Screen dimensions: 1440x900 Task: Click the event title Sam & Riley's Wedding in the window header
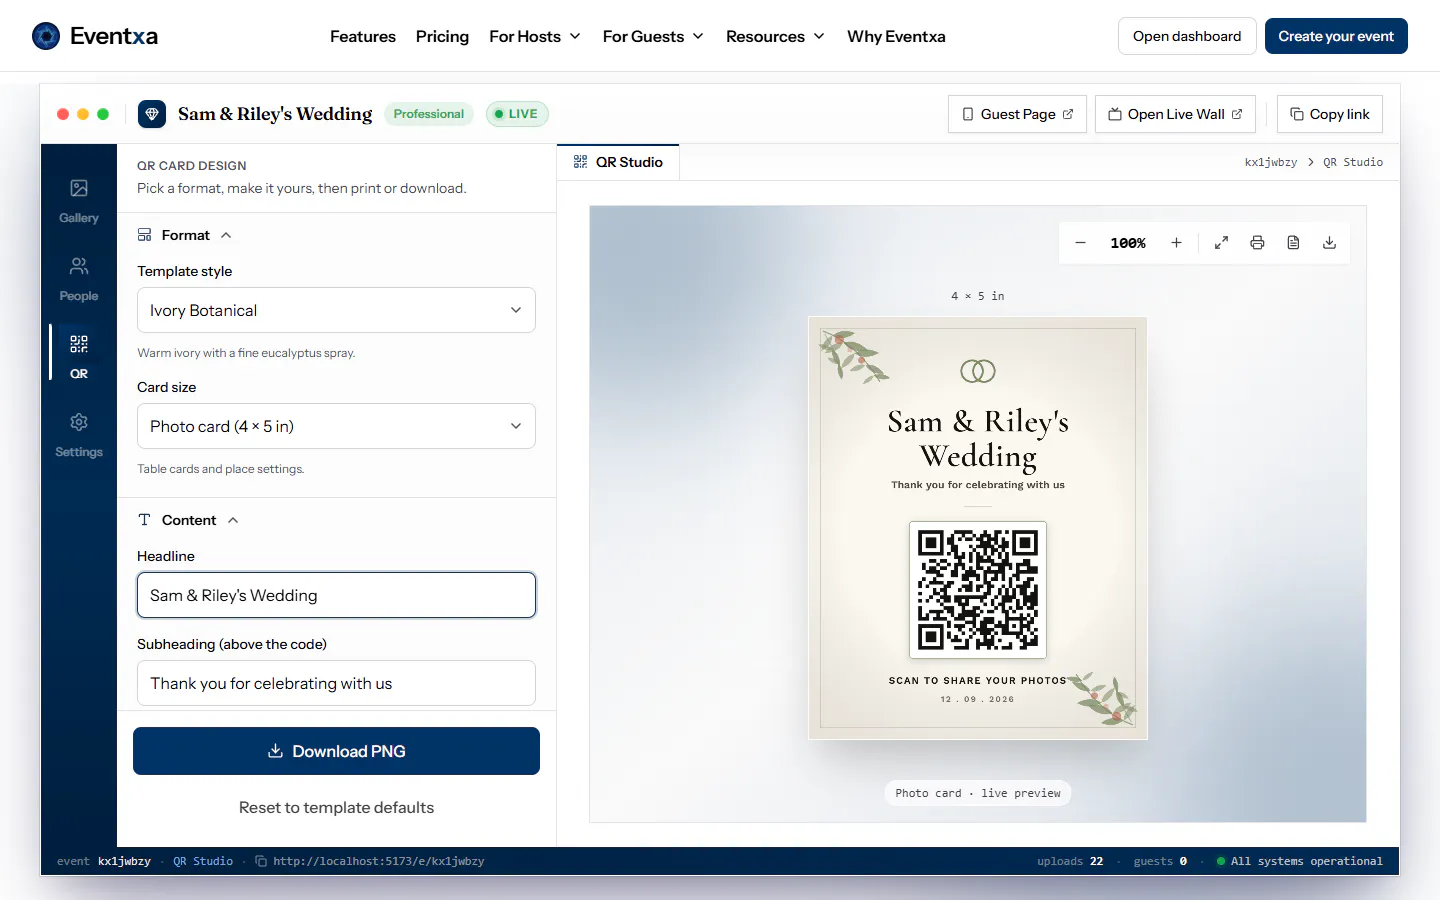[275, 114]
